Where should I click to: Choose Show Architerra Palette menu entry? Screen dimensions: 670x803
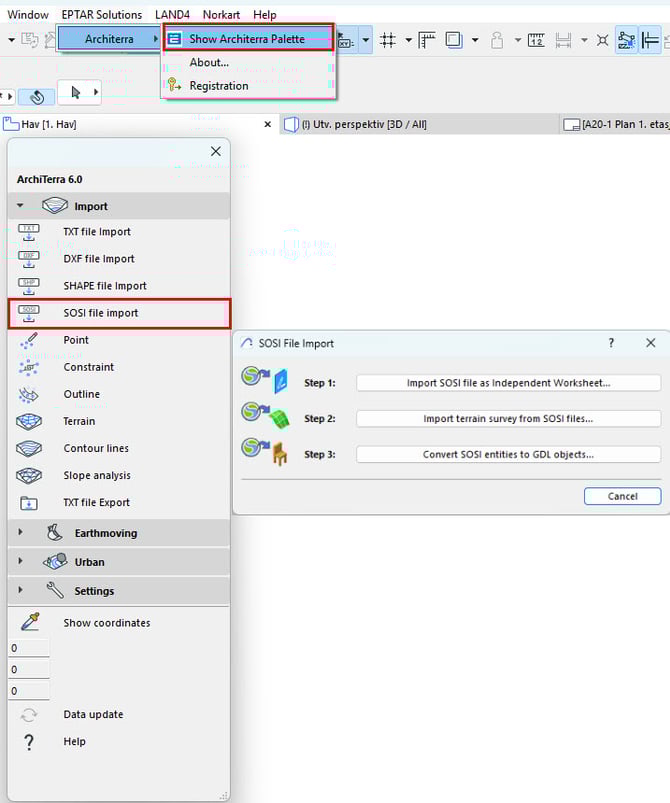[x=247, y=39]
